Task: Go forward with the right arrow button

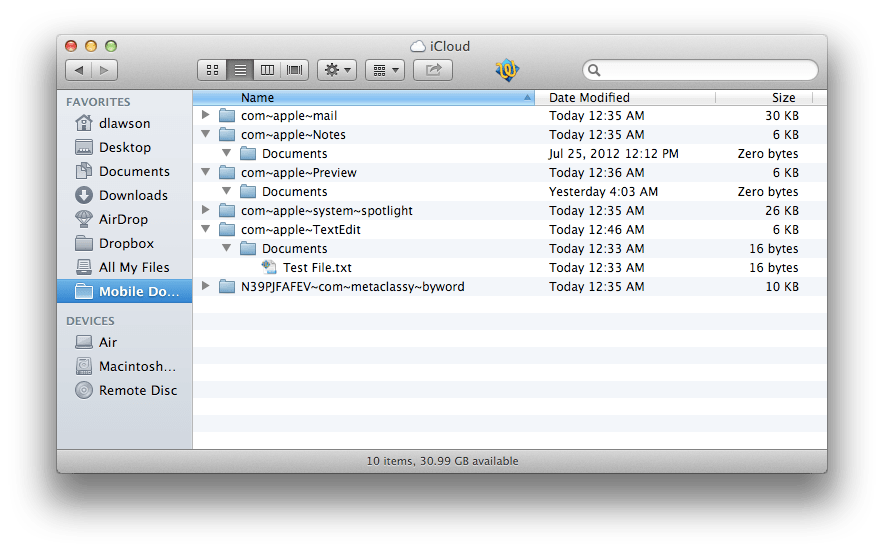Action: (104, 70)
